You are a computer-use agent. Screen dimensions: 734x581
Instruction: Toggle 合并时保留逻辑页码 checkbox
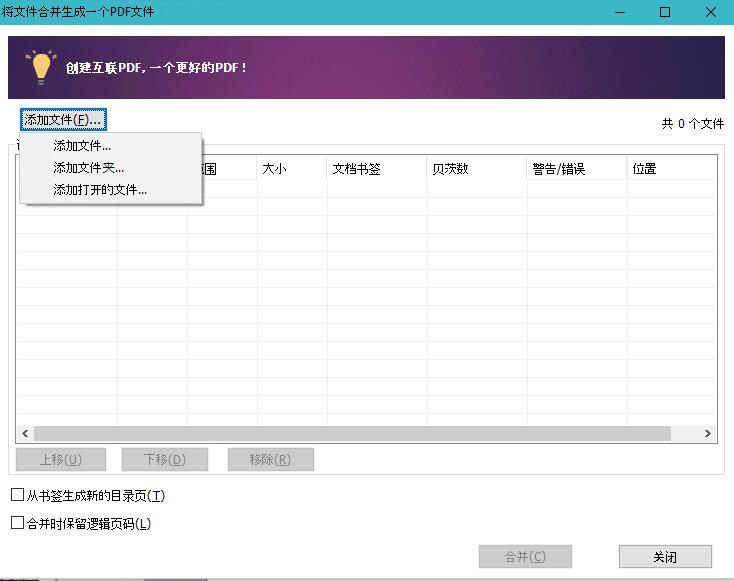17,523
